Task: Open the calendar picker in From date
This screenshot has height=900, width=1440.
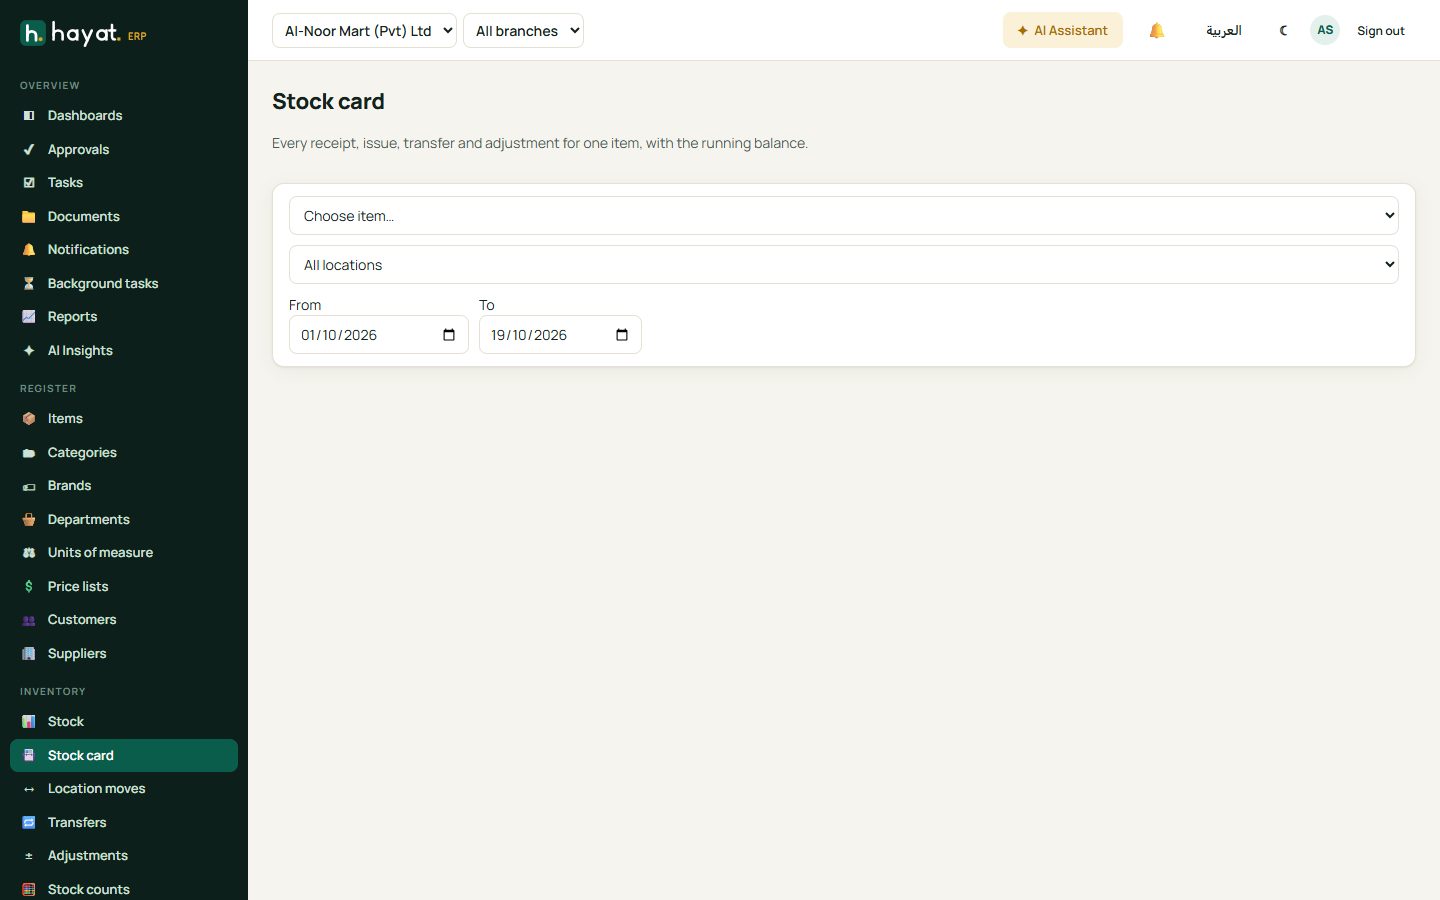Action: pos(449,335)
